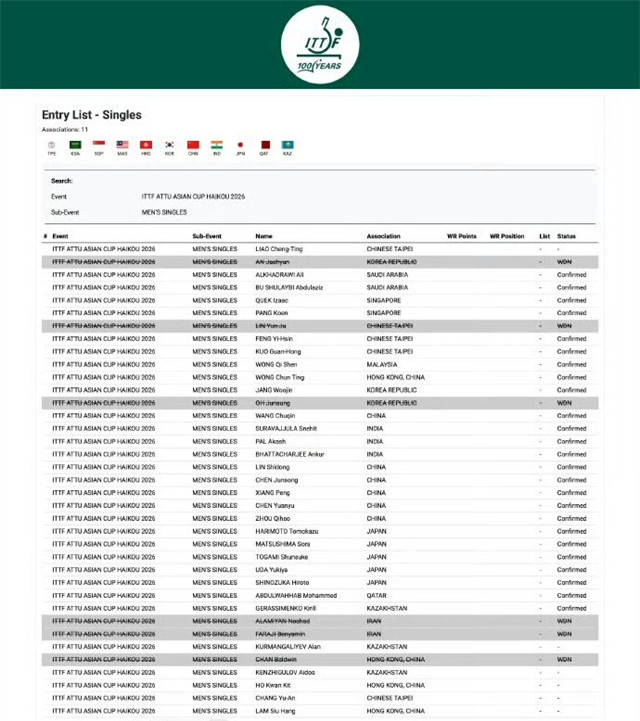Click player name WONG Chun Ting

pyautogui.click(x=280, y=377)
